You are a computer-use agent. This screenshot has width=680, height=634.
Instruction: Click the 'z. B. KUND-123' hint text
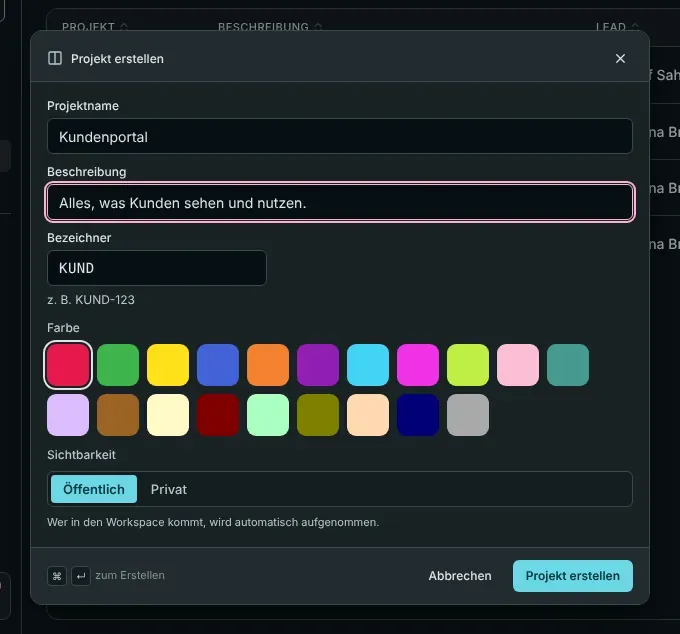click(x=91, y=300)
